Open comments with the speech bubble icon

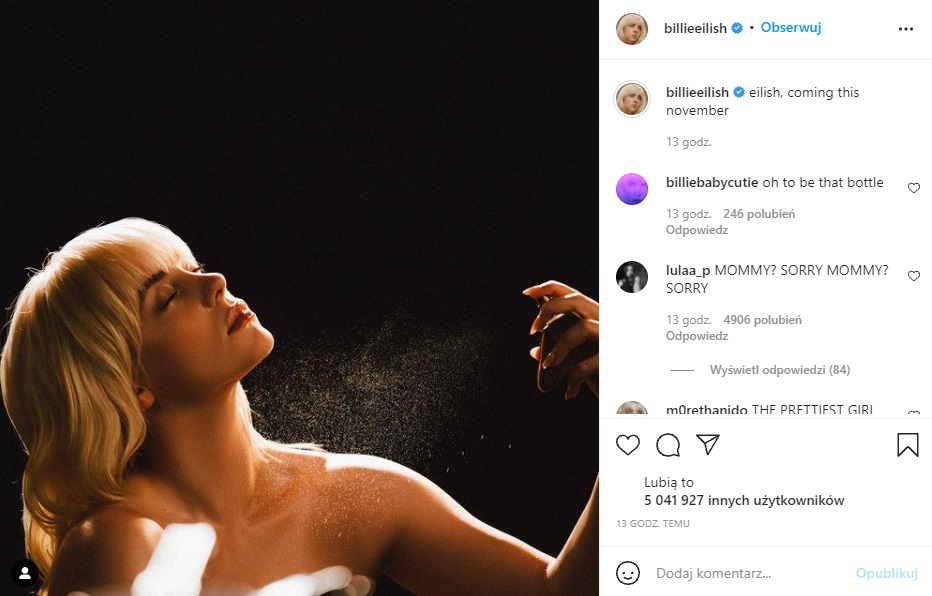(668, 445)
